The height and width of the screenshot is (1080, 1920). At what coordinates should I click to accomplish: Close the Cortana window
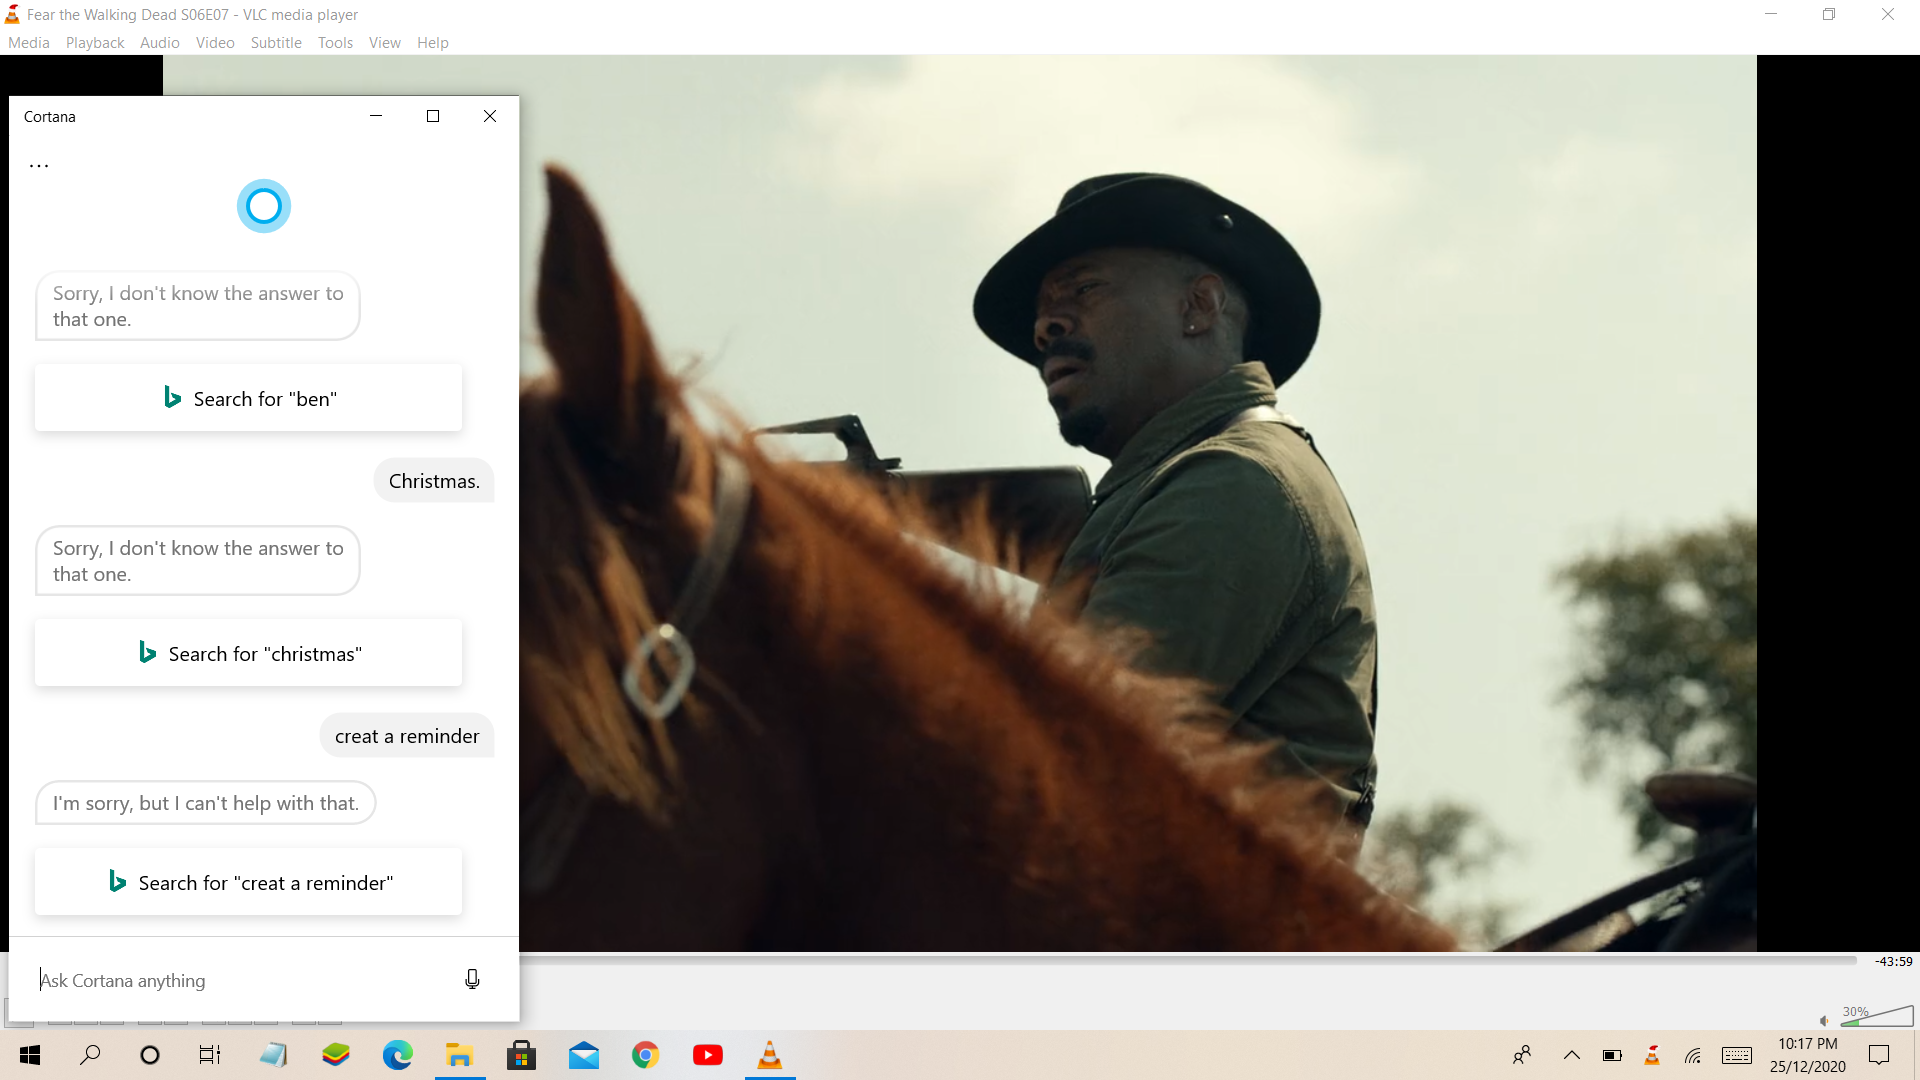pos(490,116)
